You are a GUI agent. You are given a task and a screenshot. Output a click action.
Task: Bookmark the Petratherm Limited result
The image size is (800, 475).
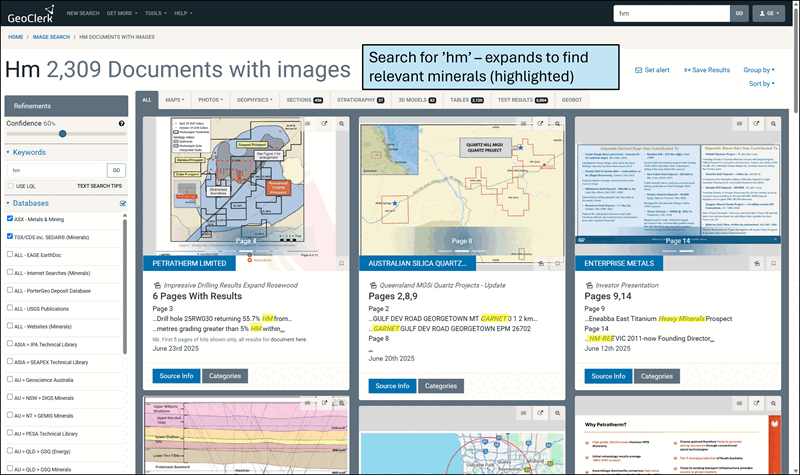pos(341,264)
